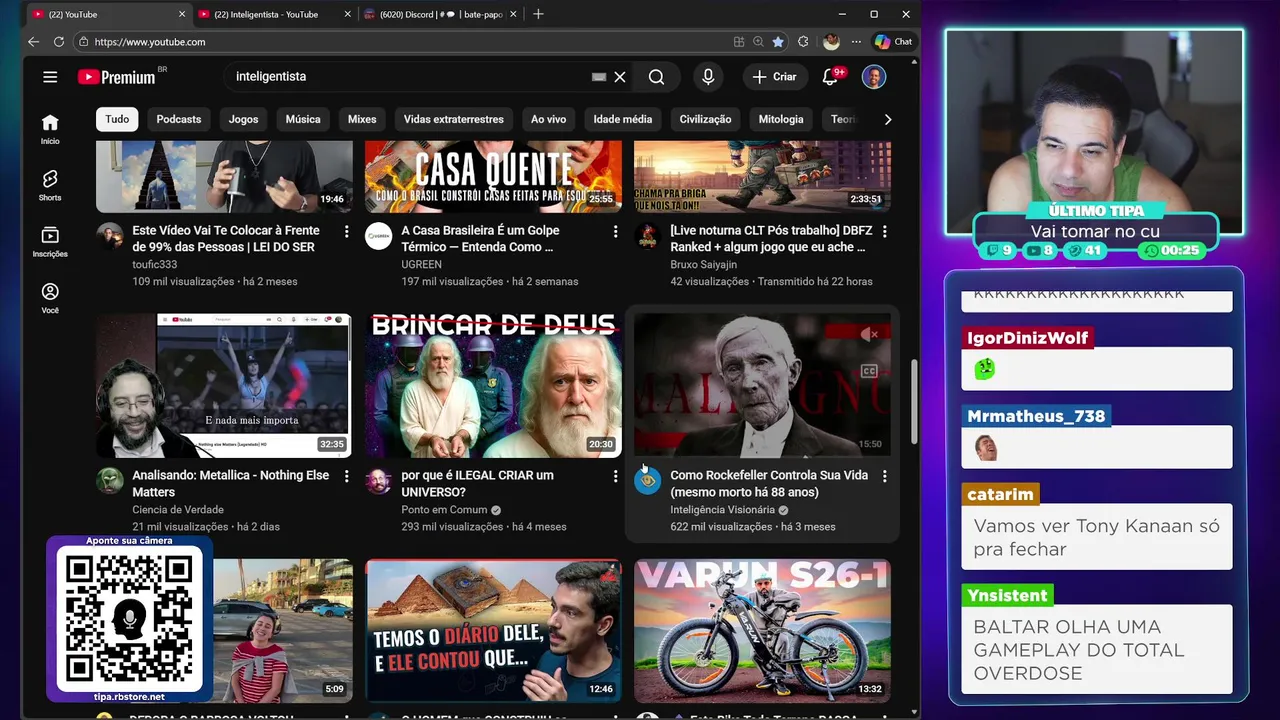The height and width of the screenshot is (720, 1280).
Task: Open options menu for ILEGAL CRIAR um UNIVERSO video
Action: pyautogui.click(x=616, y=476)
